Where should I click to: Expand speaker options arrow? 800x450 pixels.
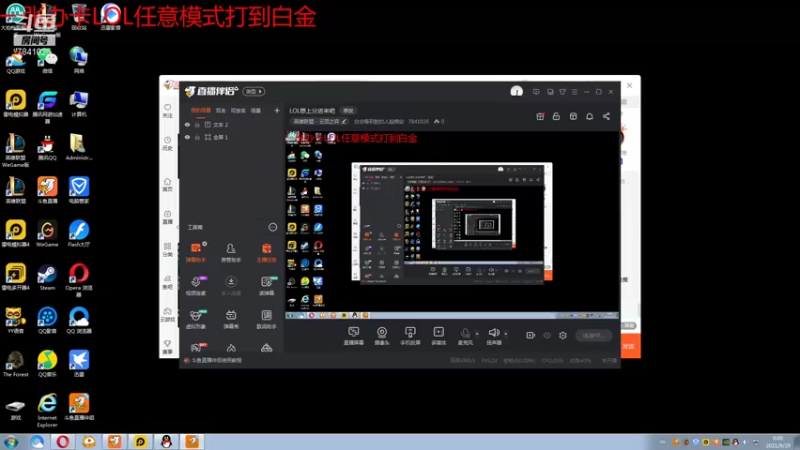506,334
